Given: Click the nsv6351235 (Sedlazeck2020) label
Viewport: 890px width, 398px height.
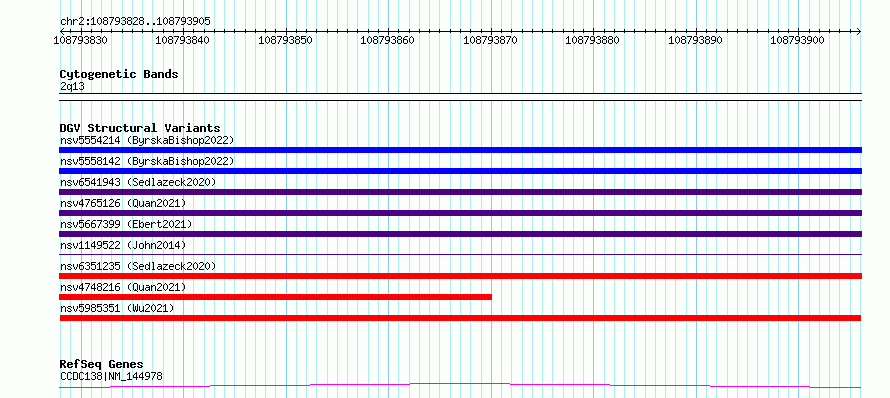Looking at the screenshot, I should [138, 266].
